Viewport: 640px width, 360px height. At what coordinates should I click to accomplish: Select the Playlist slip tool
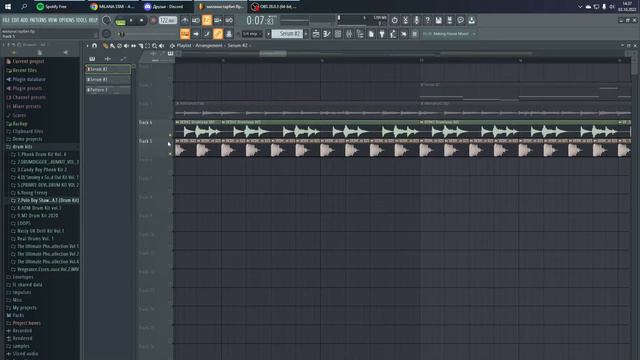pos(133,46)
